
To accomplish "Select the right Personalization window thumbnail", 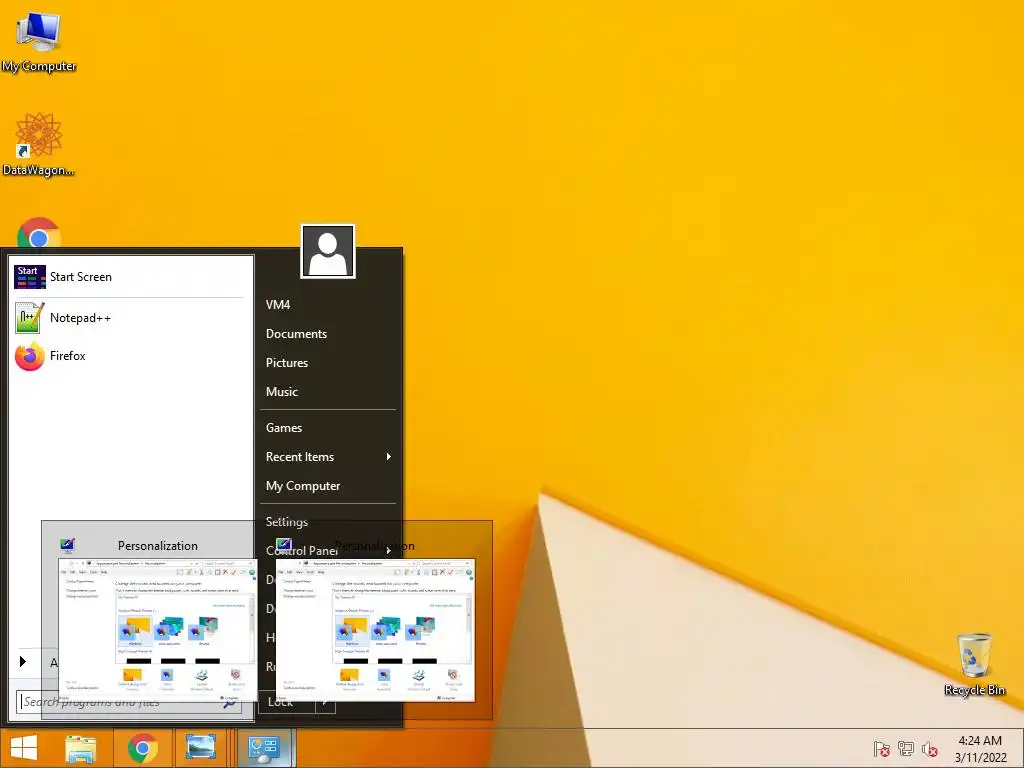I will click(x=375, y=630).
